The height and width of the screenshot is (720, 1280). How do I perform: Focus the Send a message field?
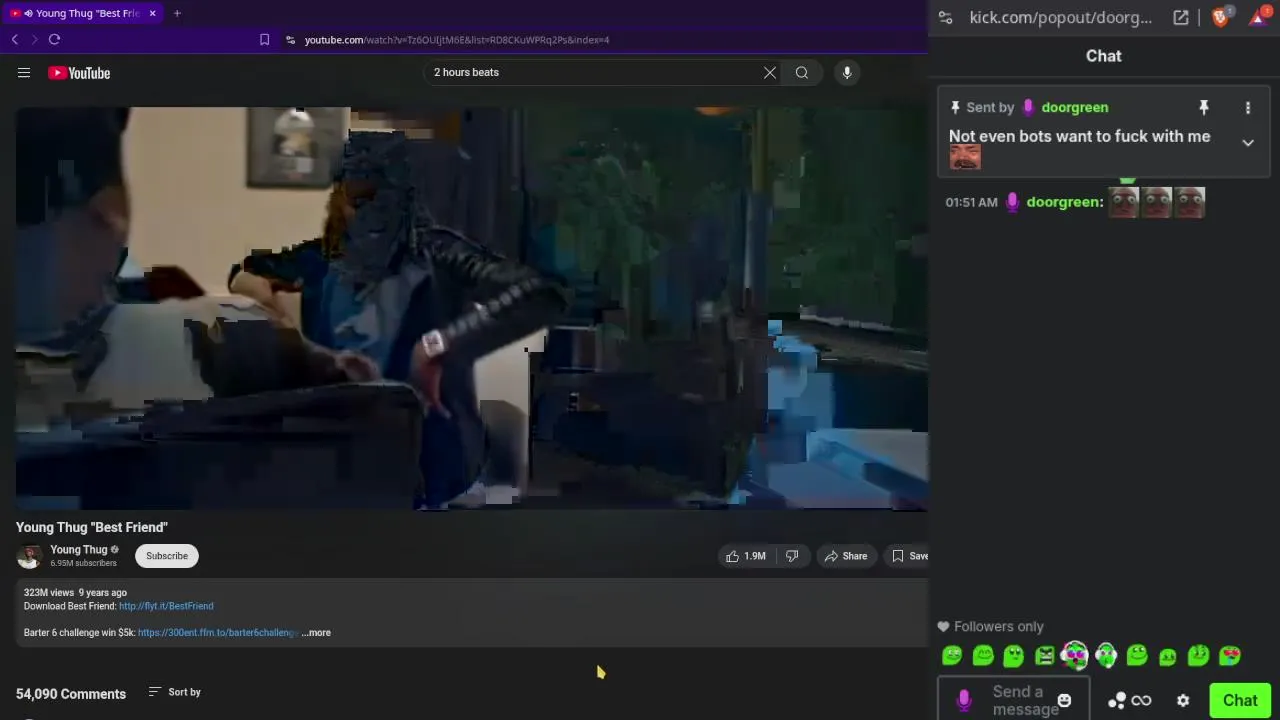pos(1020,700)
